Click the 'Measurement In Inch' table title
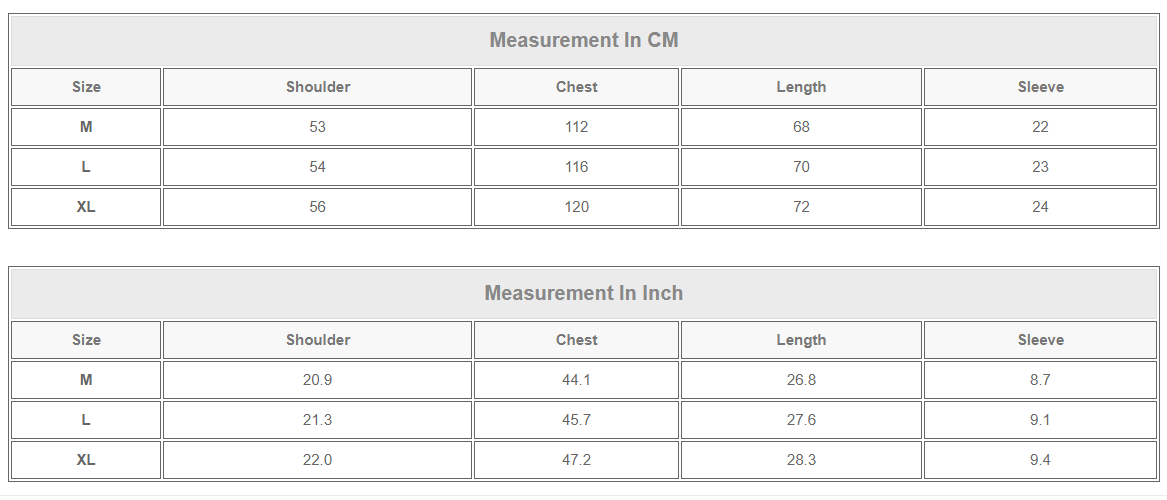Image resolution: width=1167 pixels, height=500 pixels. tap(583, 293)
